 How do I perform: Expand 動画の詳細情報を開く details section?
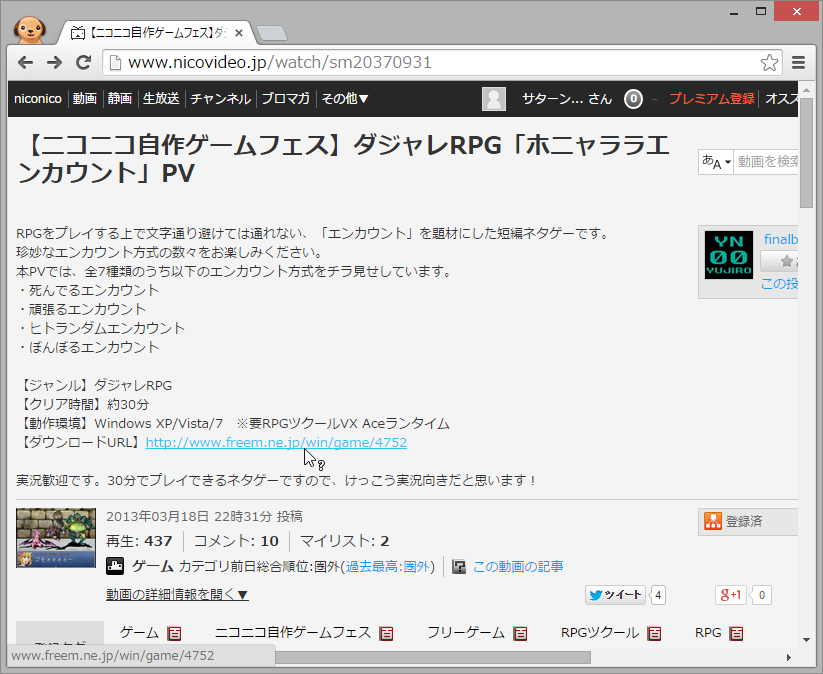[x=177, y=594]
